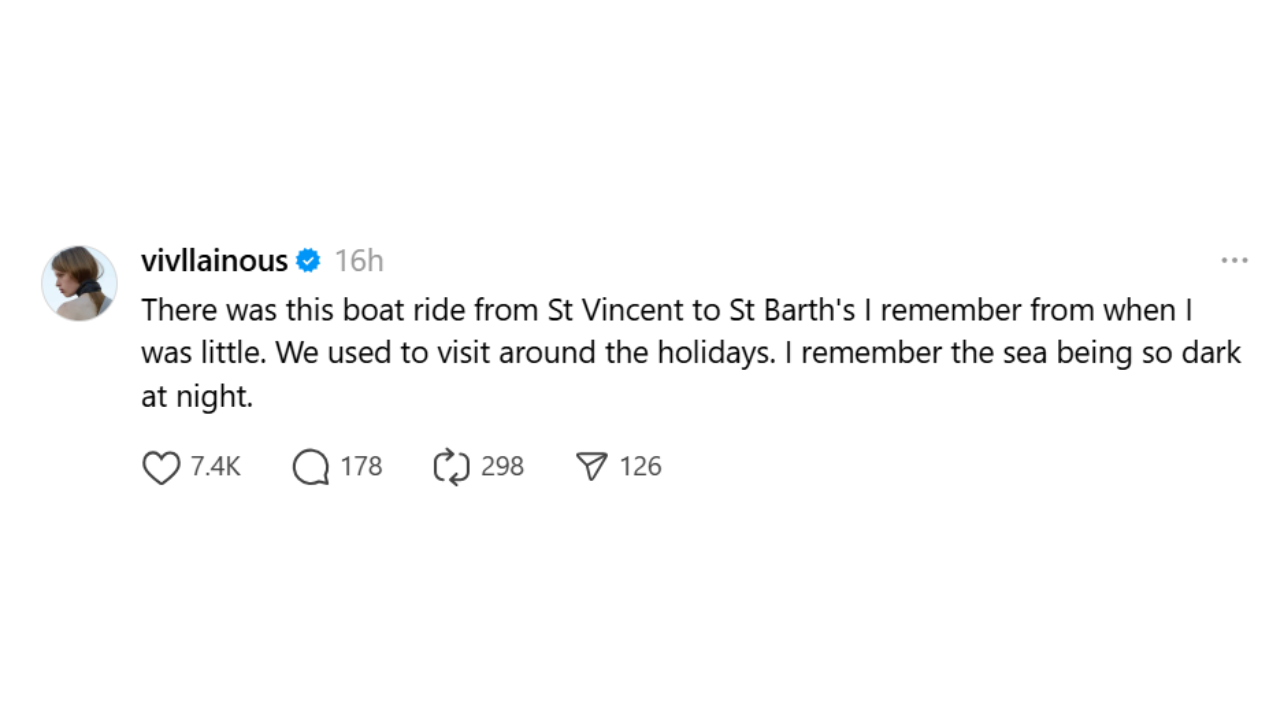Viewport: 1280px width, 720px height.
Task: Visit the vivllainous username link
Action: coord(215,261)
